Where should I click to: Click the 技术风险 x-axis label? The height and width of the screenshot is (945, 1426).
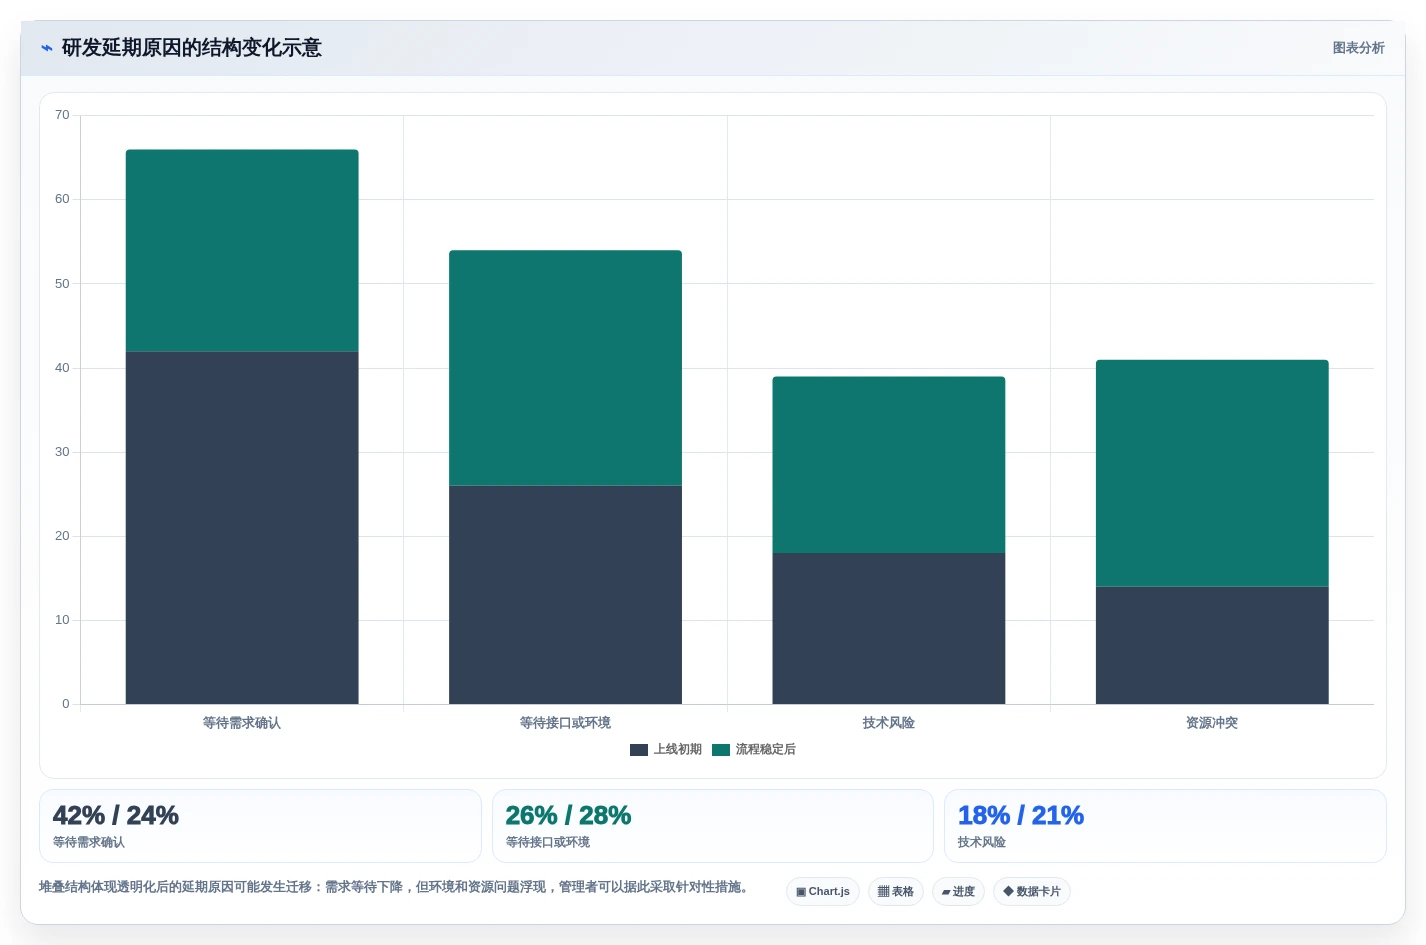[x=889, y=723]
